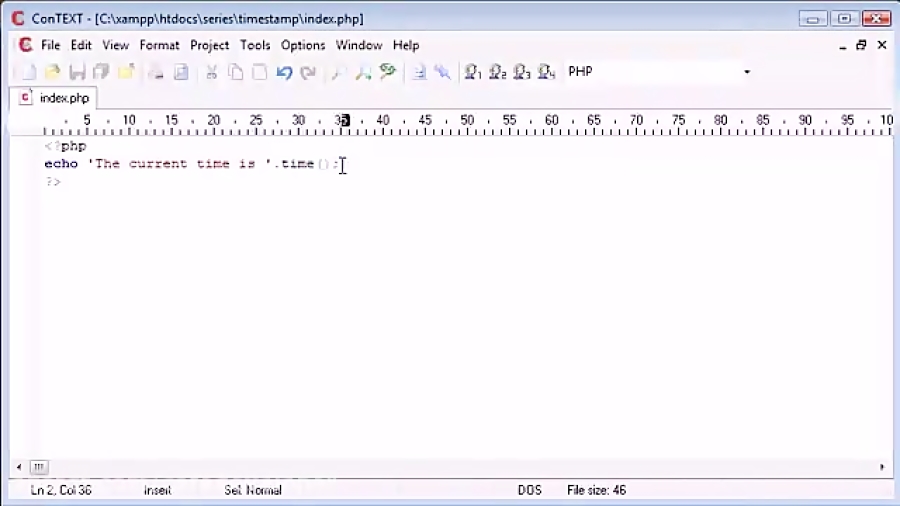Click the 'DOS' status bar entry

click(x=529, y=491)
